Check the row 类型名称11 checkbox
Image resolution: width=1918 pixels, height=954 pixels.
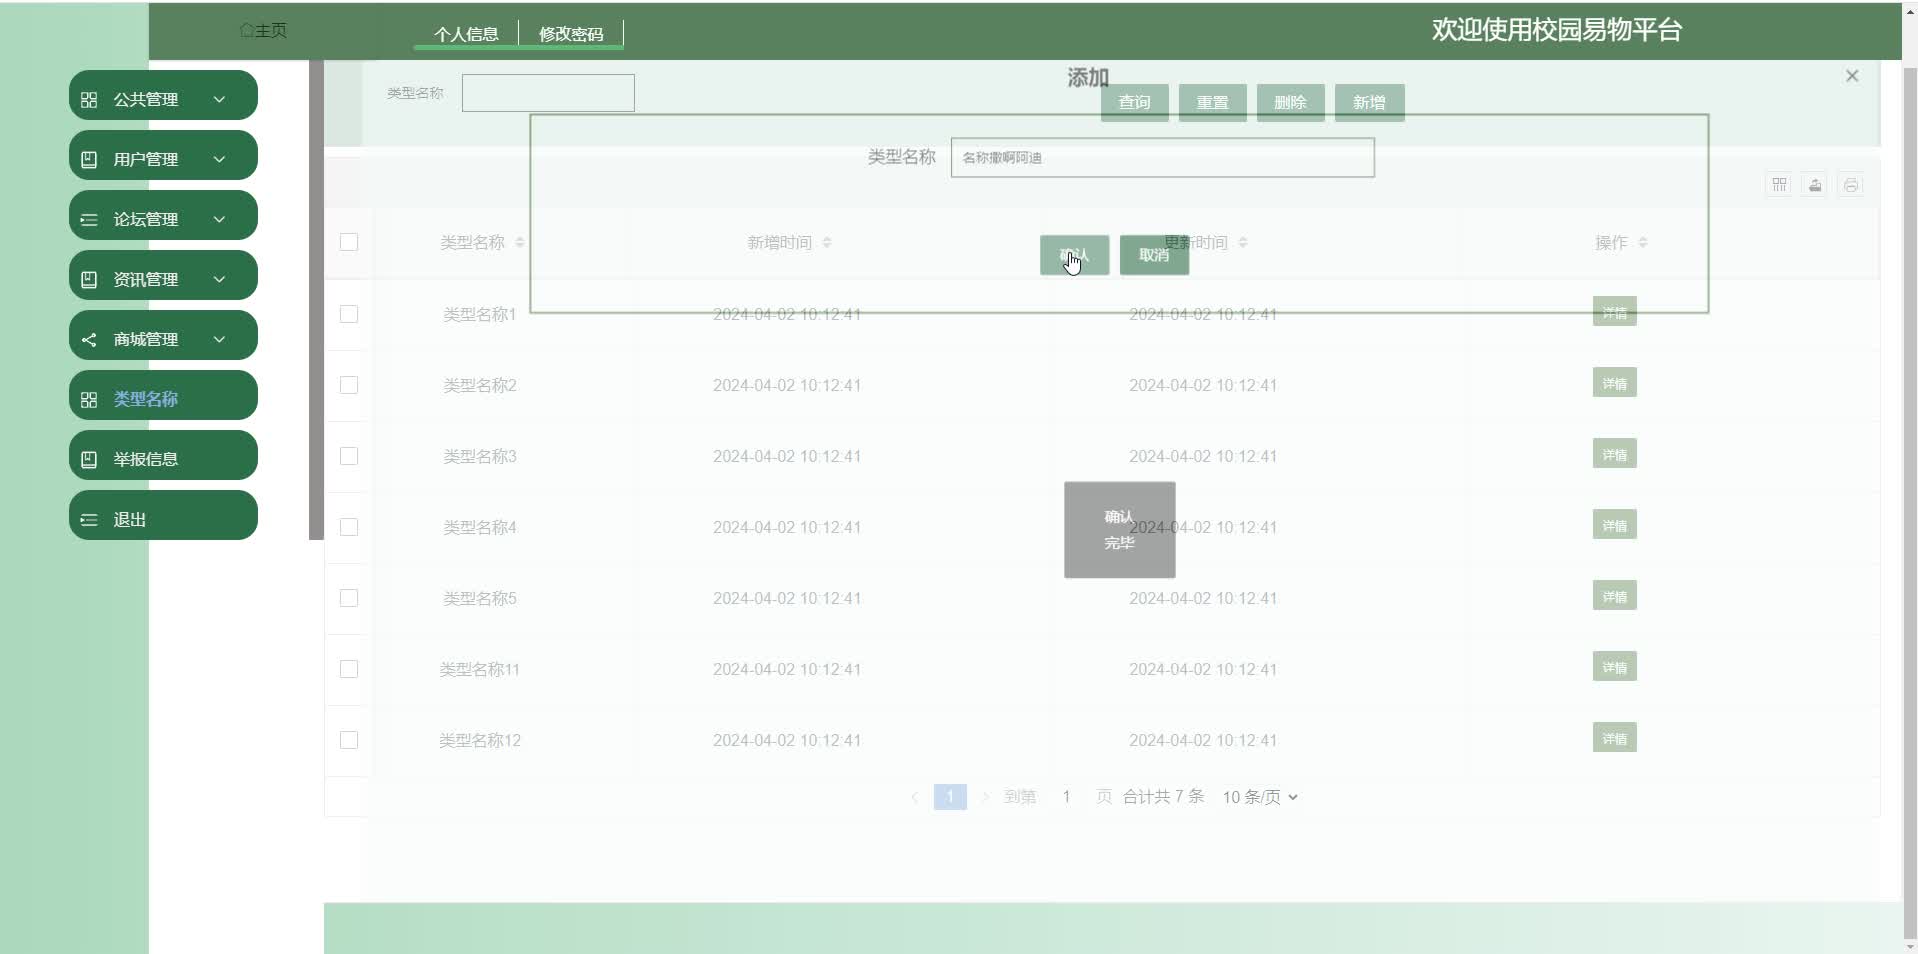point(349,669)
